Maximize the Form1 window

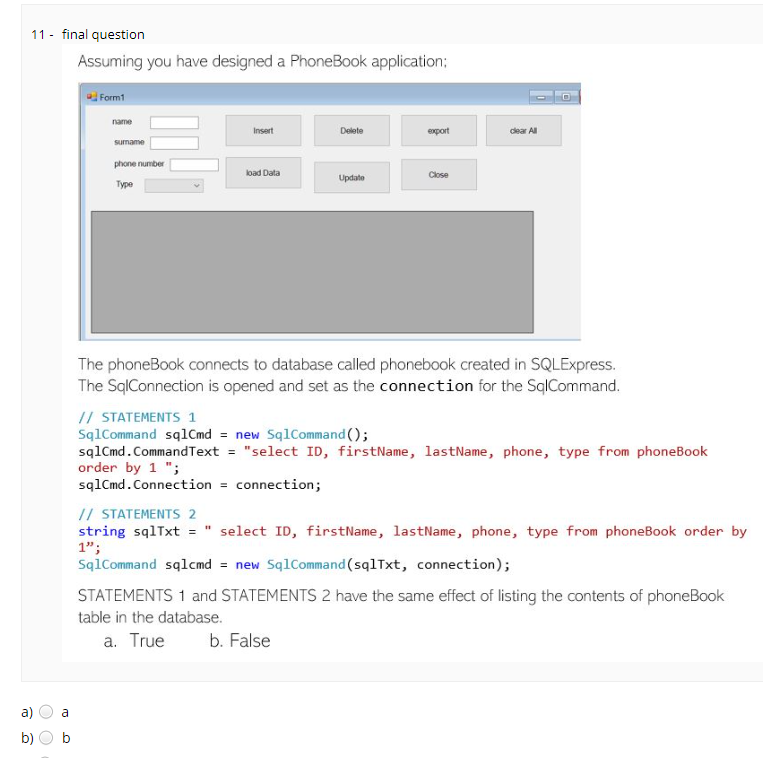[x=566, y=97]
